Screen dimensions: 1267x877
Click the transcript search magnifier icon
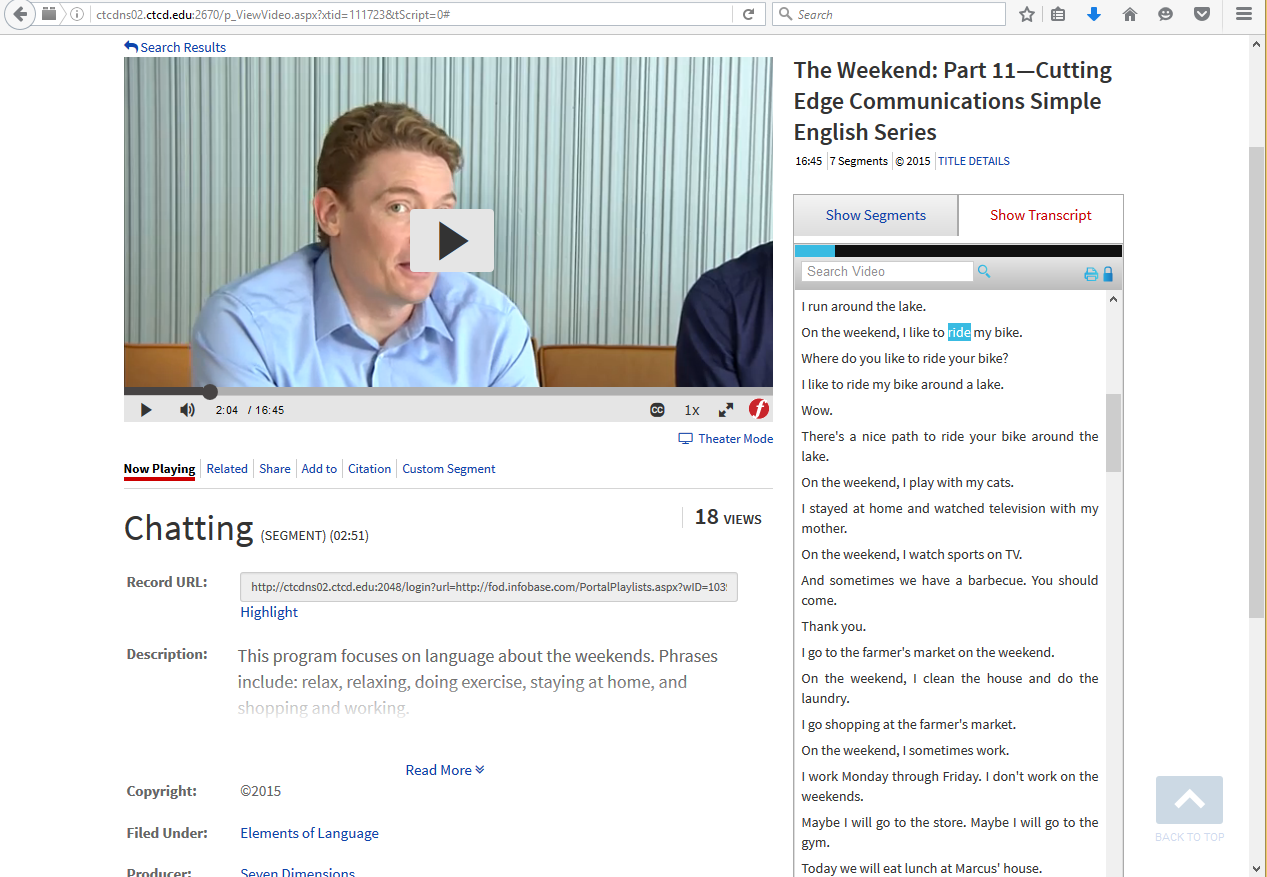pyautogui.click(x=984, y=271)
